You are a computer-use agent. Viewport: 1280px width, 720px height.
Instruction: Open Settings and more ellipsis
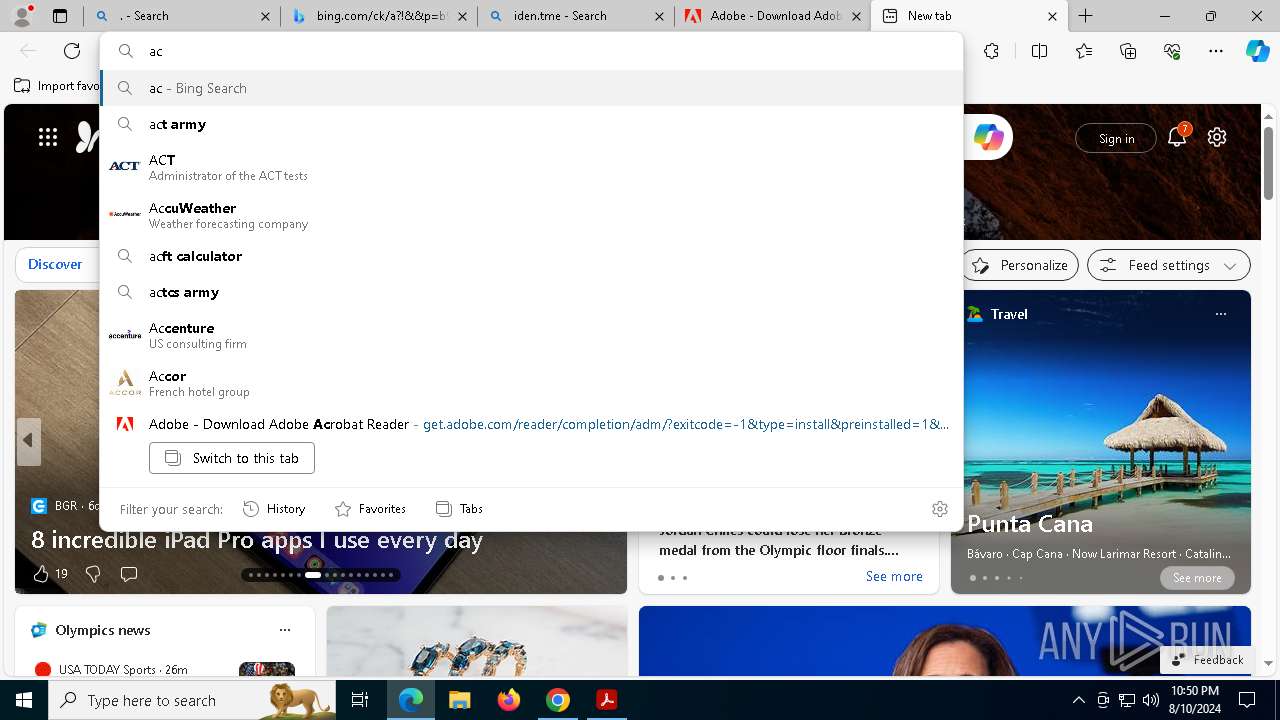[1216, 51]
